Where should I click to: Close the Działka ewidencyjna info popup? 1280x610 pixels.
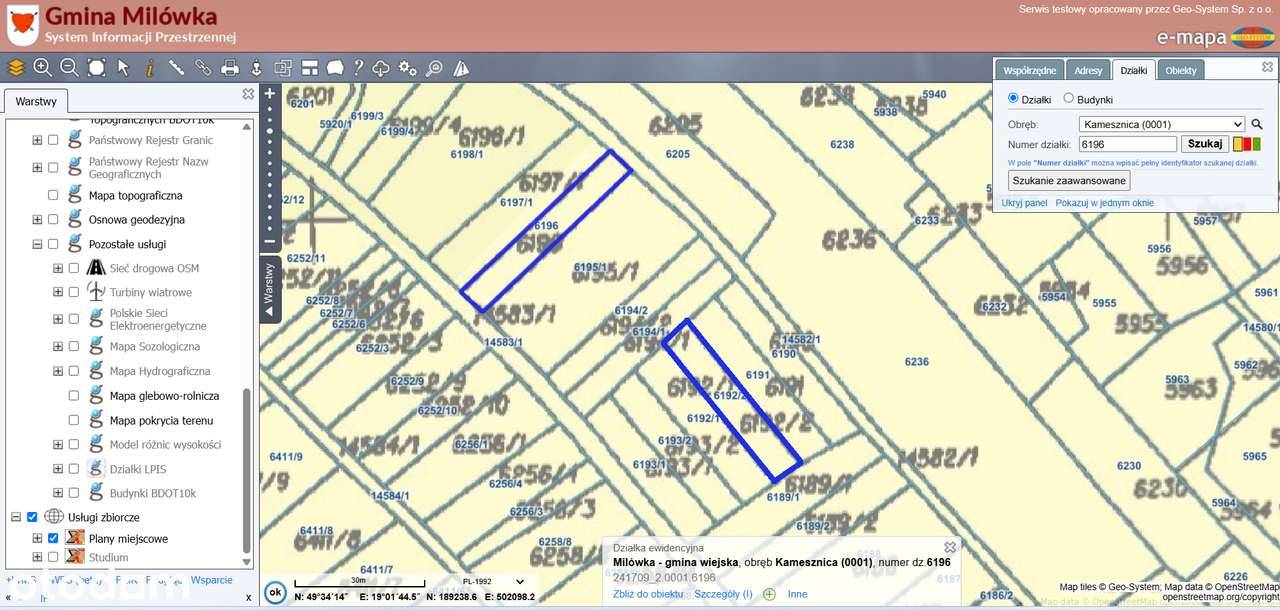(x=950, y=547)
